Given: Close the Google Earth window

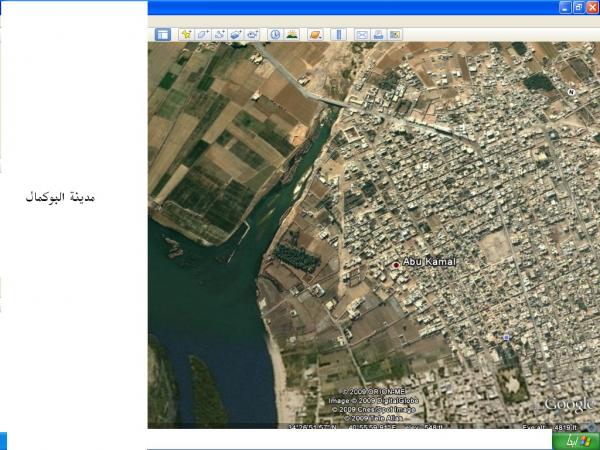Looking at the screenshot, I should [x=592, y=6].
